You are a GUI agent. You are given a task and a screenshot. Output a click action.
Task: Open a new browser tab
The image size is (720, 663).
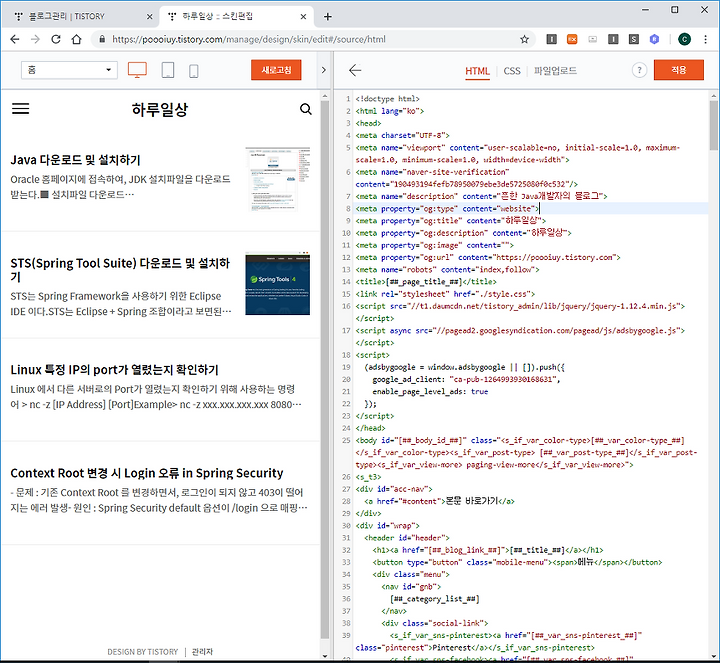(327, 17)
